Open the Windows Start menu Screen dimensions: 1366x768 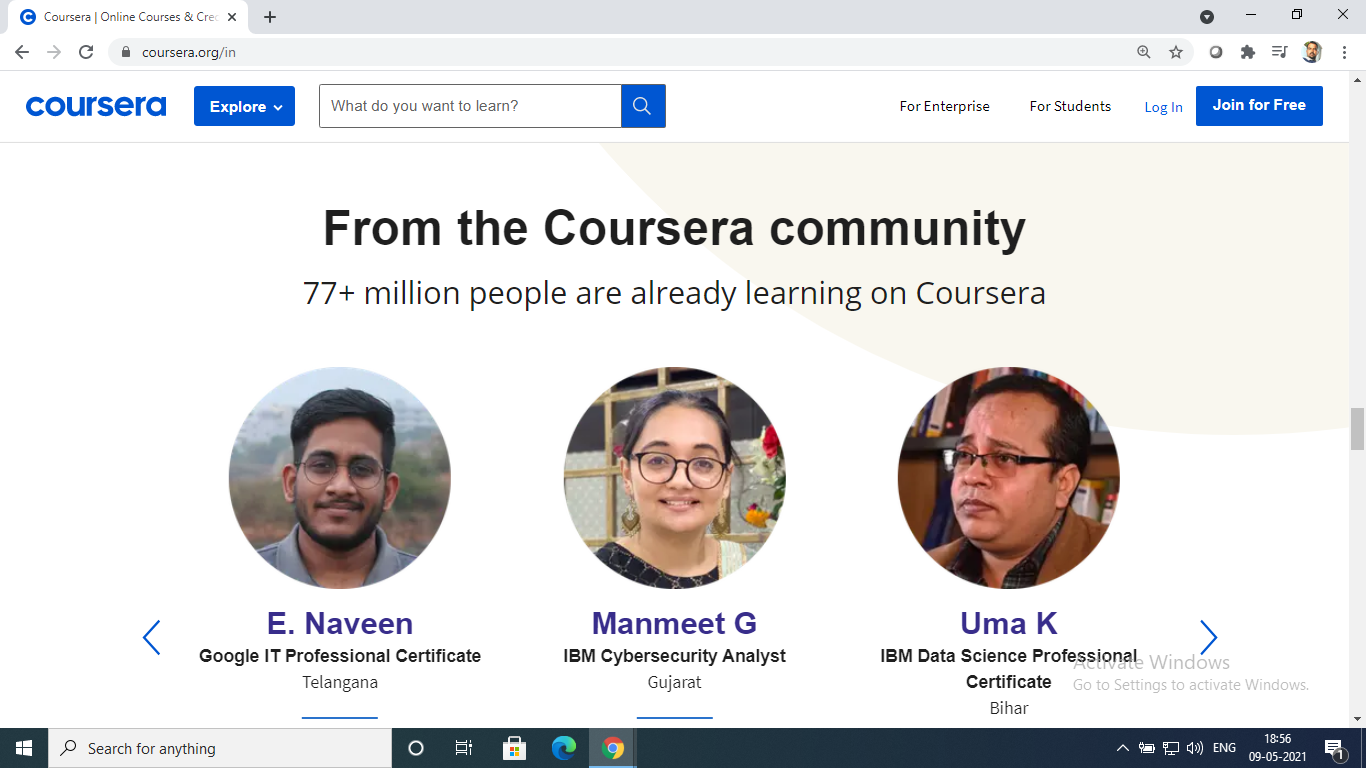click(24, 748)
